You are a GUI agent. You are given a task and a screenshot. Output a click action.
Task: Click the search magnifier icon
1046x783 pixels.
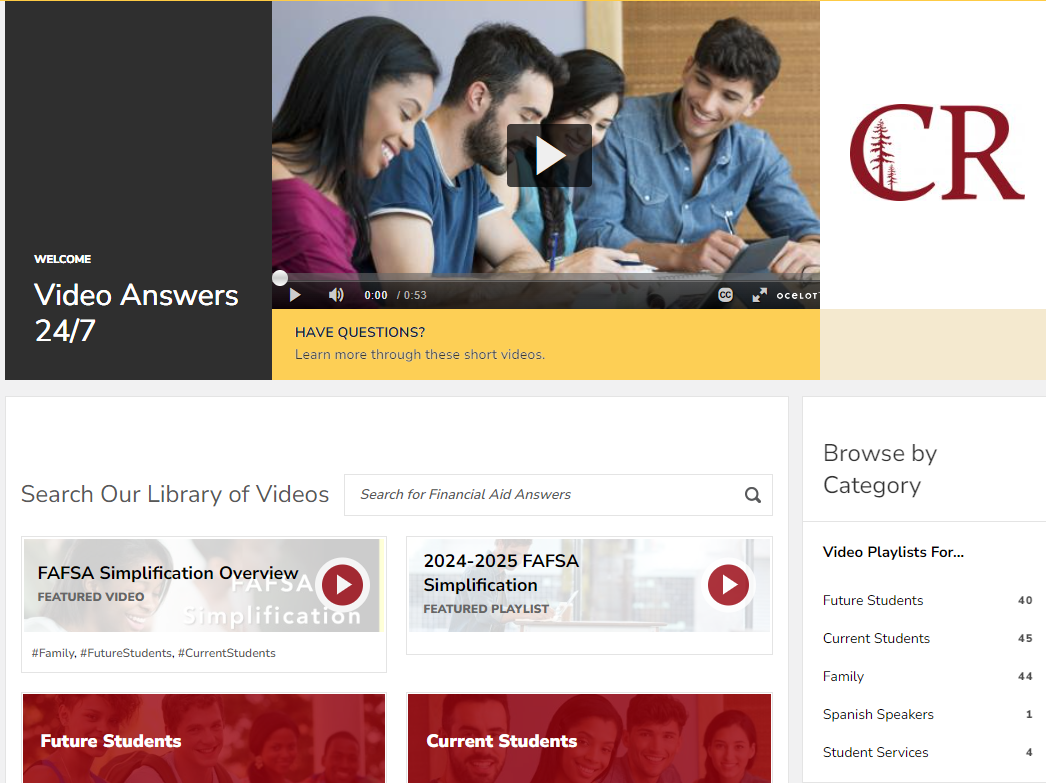[x=752, y=495]
